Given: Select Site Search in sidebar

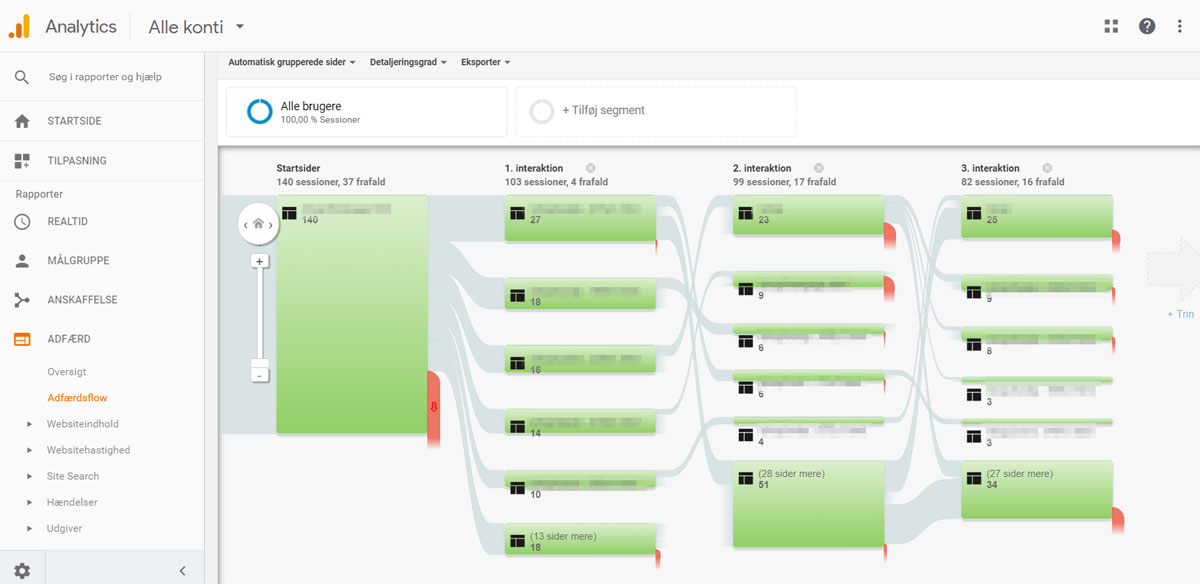Looking at the screenshot, I should (x=73, y=476).
